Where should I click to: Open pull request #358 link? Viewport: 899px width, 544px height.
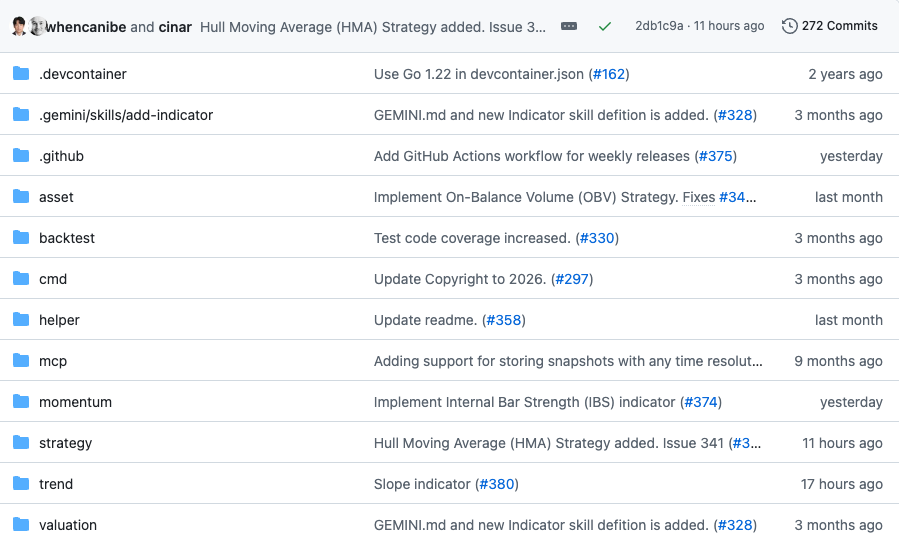(504, 320)
